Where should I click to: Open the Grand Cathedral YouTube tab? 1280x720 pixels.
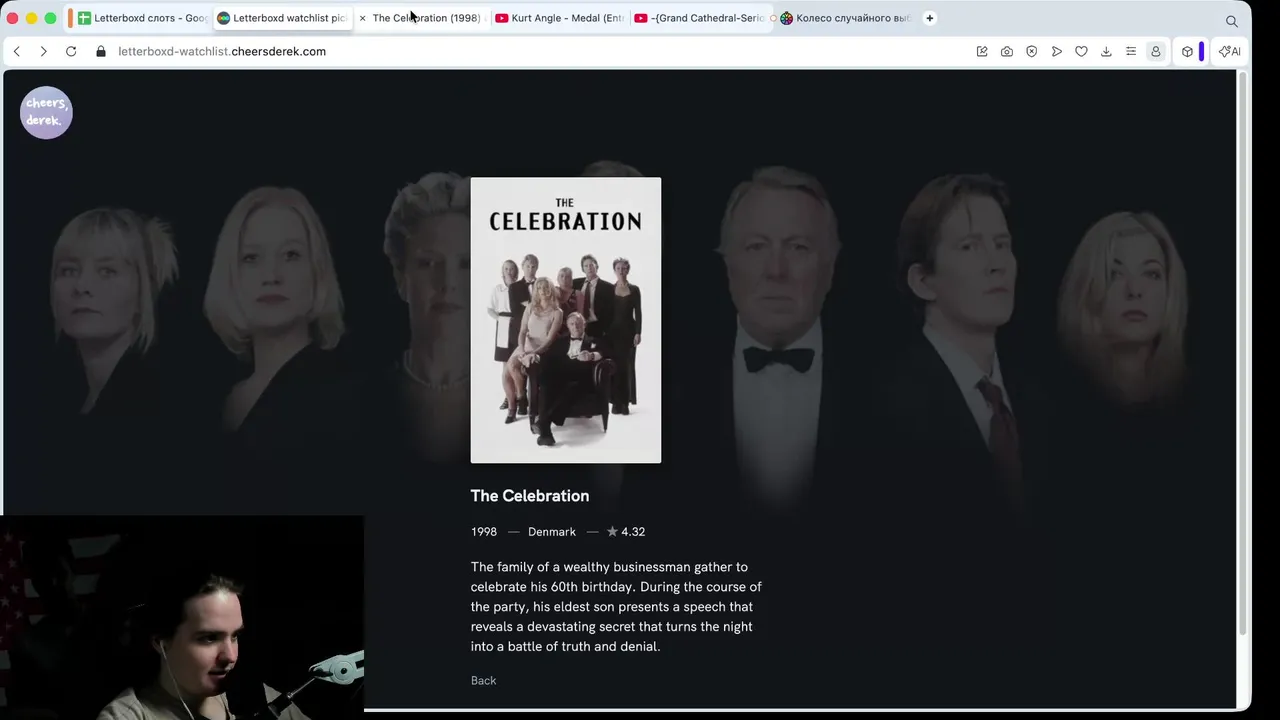point(700,18)
